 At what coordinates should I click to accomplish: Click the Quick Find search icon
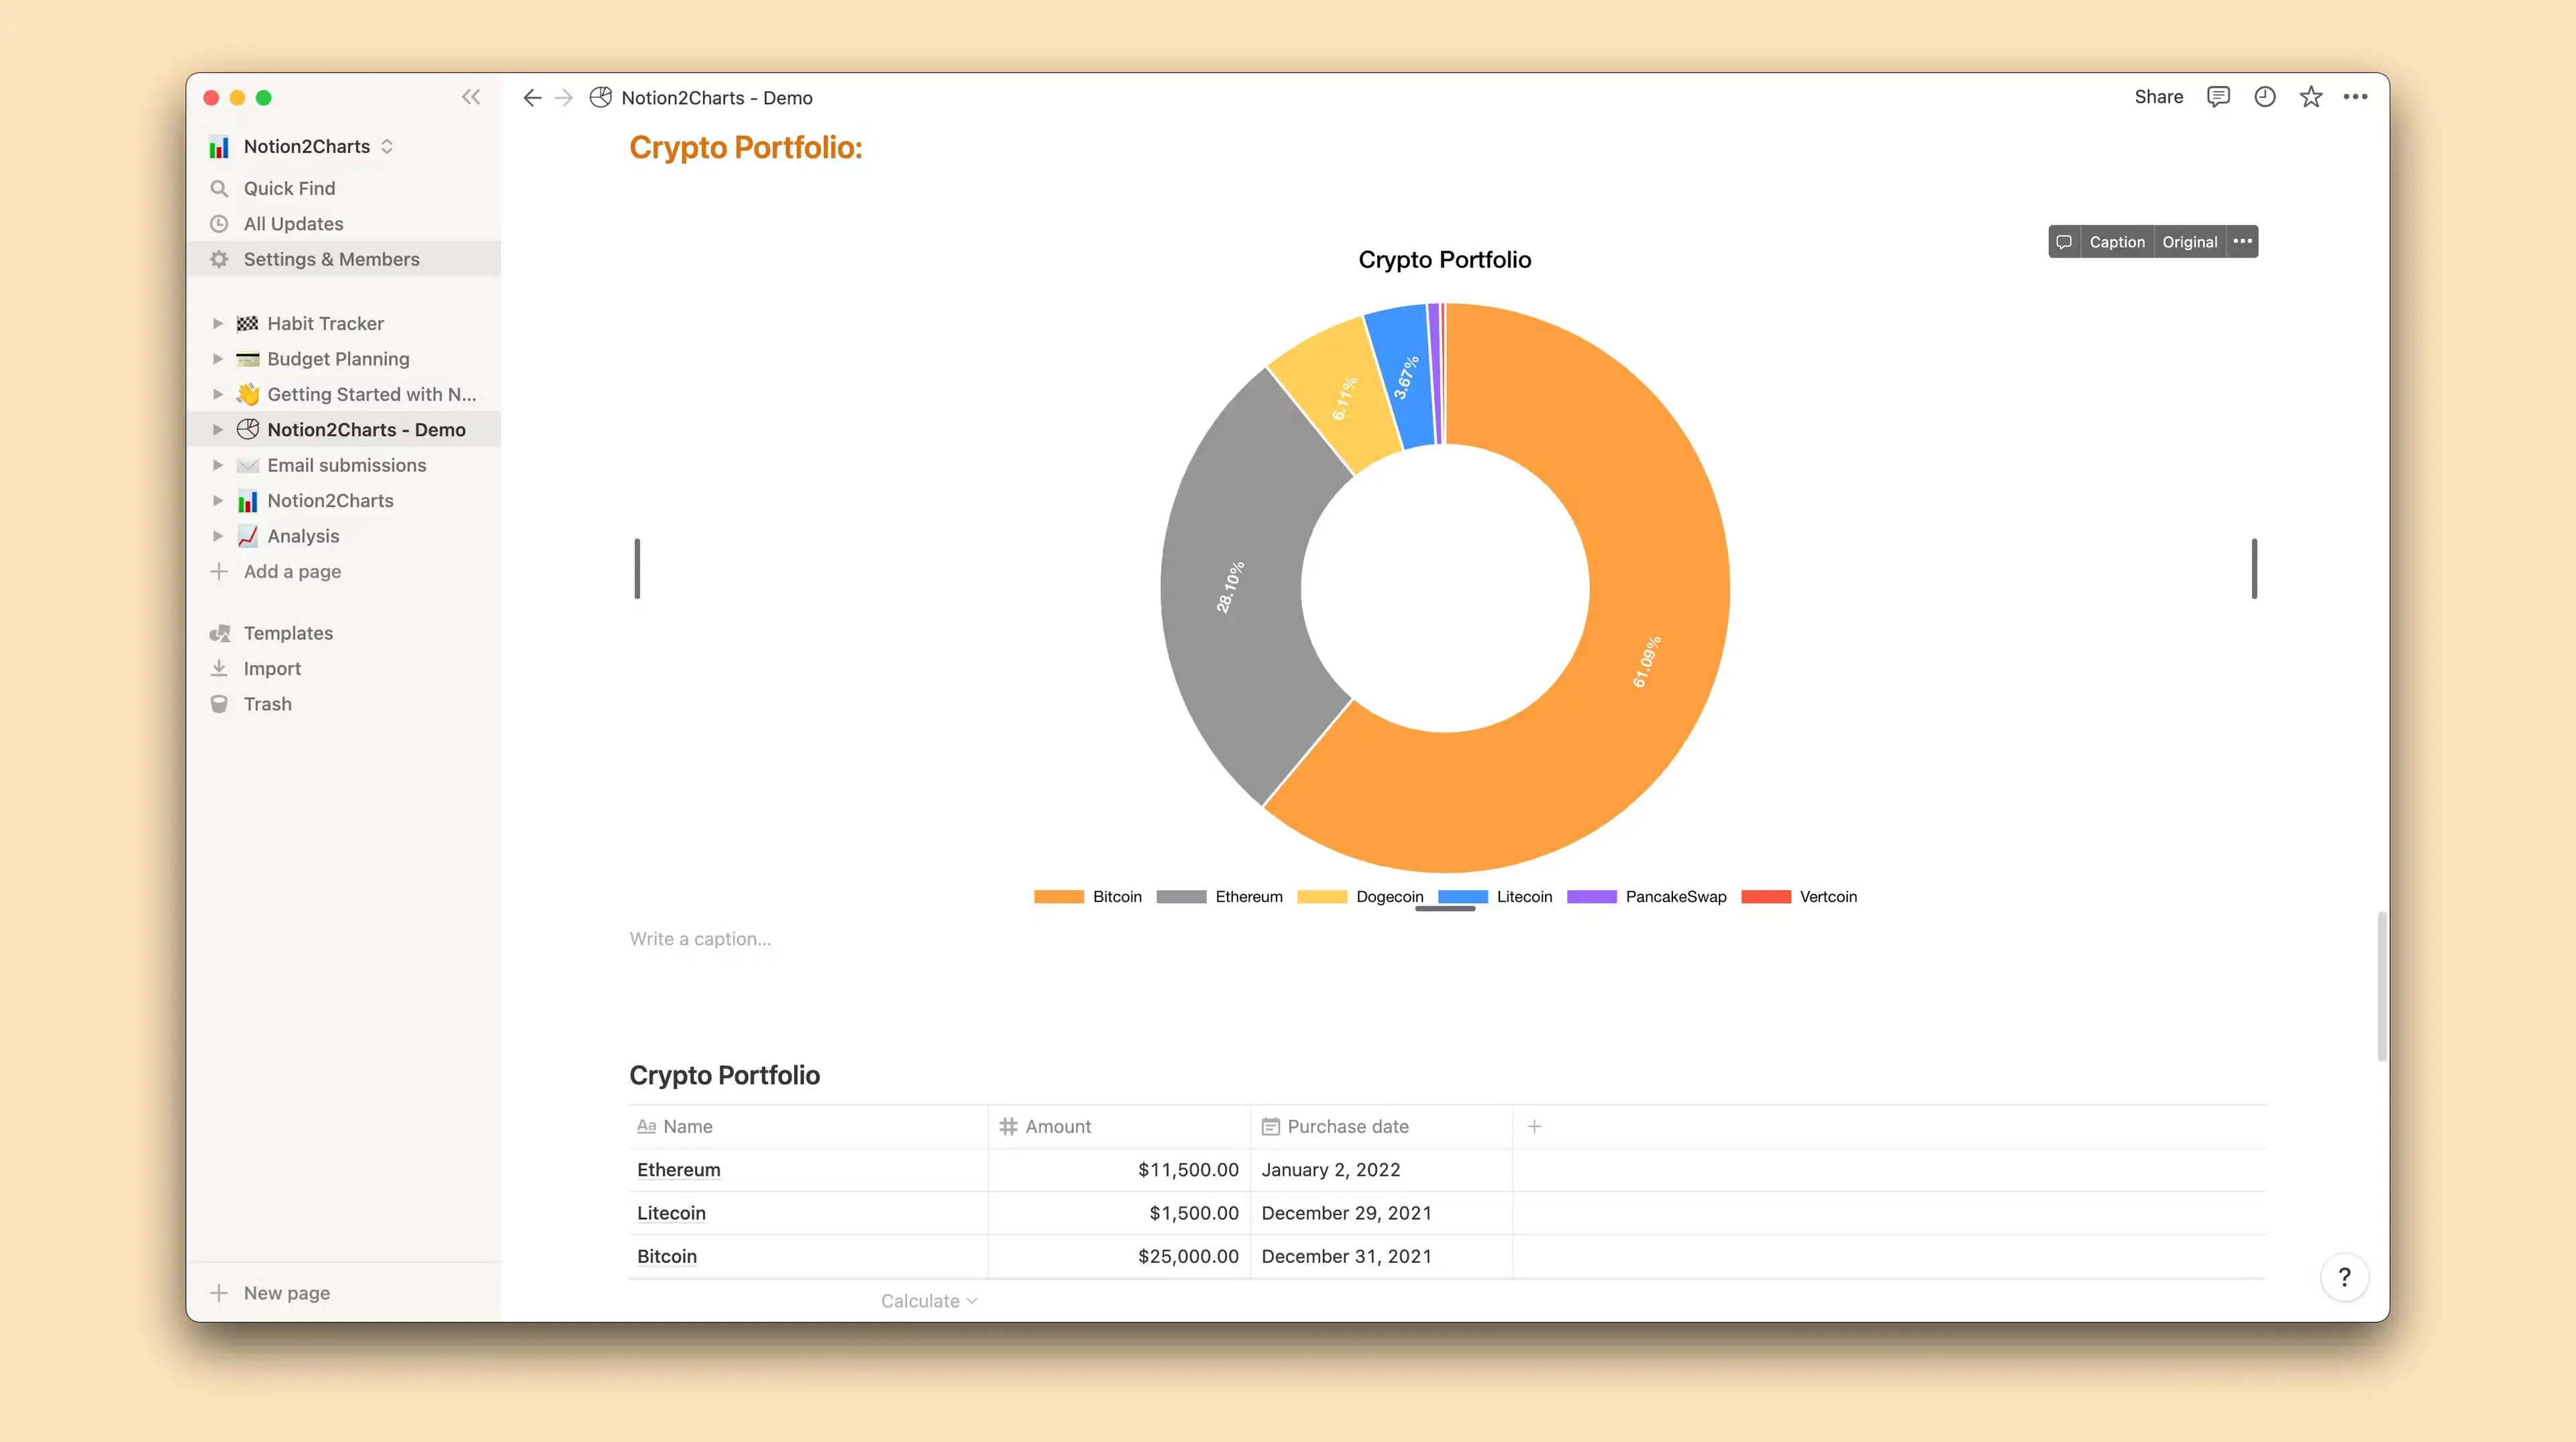219,188
